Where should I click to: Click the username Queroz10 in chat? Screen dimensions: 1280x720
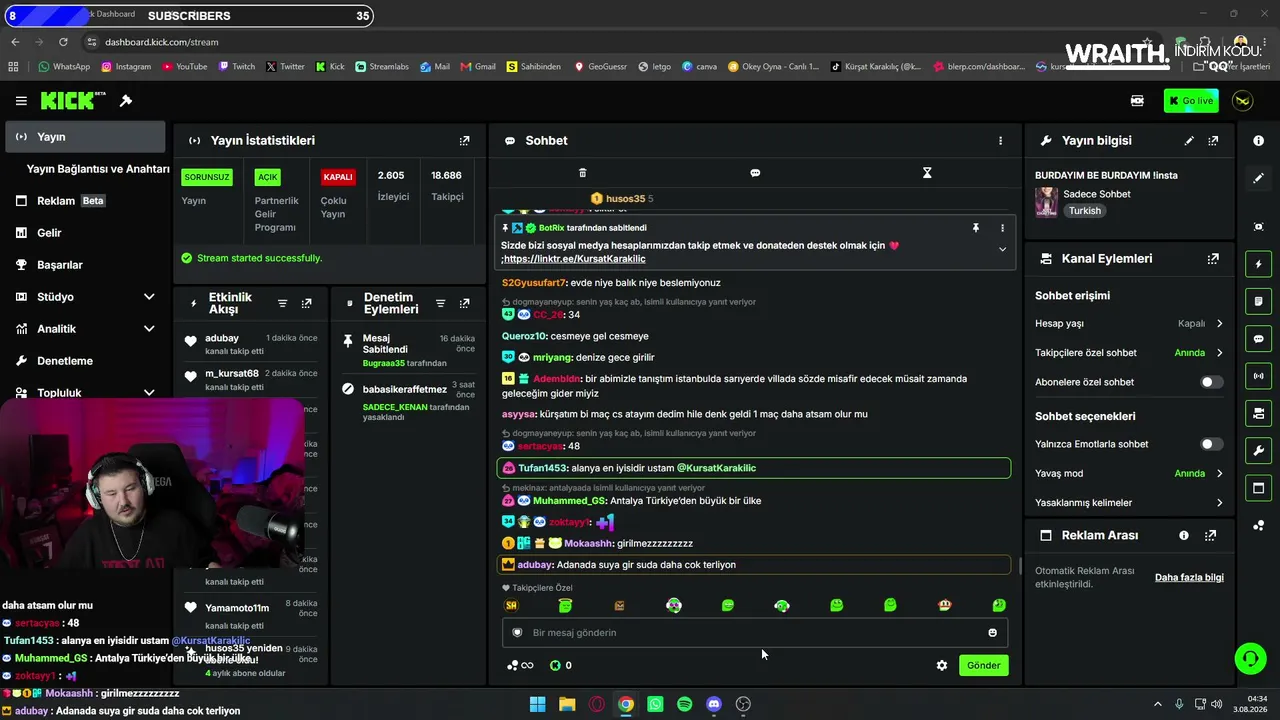[524, 336]
